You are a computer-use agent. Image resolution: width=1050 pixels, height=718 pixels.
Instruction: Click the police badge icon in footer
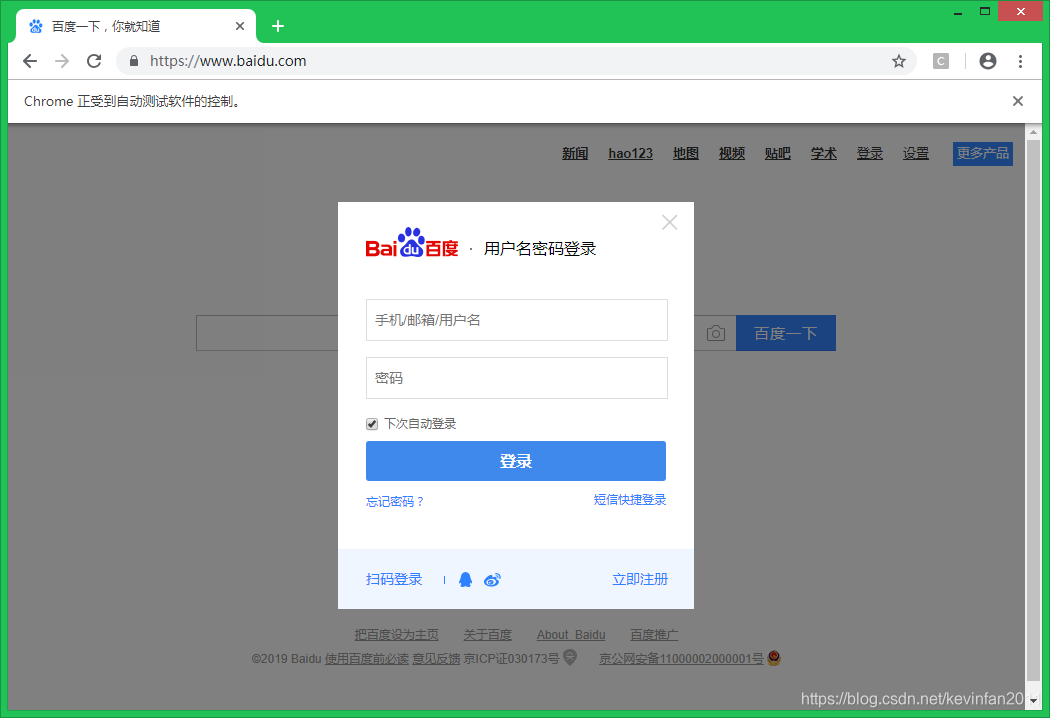(x=774, y=658)
